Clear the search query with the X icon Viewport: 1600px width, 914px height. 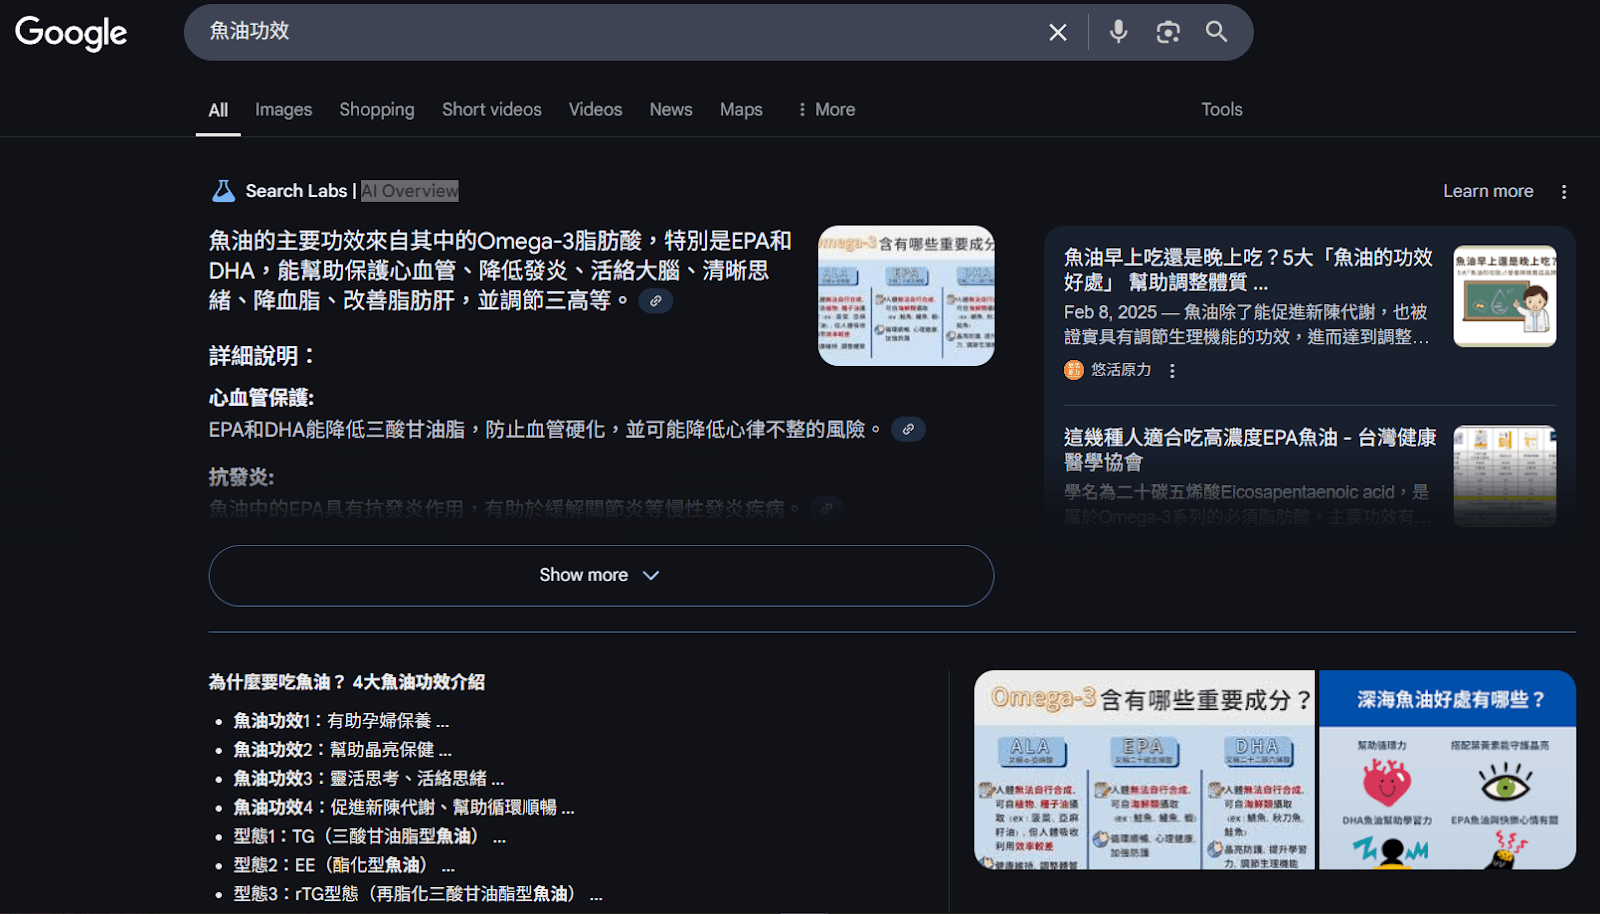click(1057, 31)
